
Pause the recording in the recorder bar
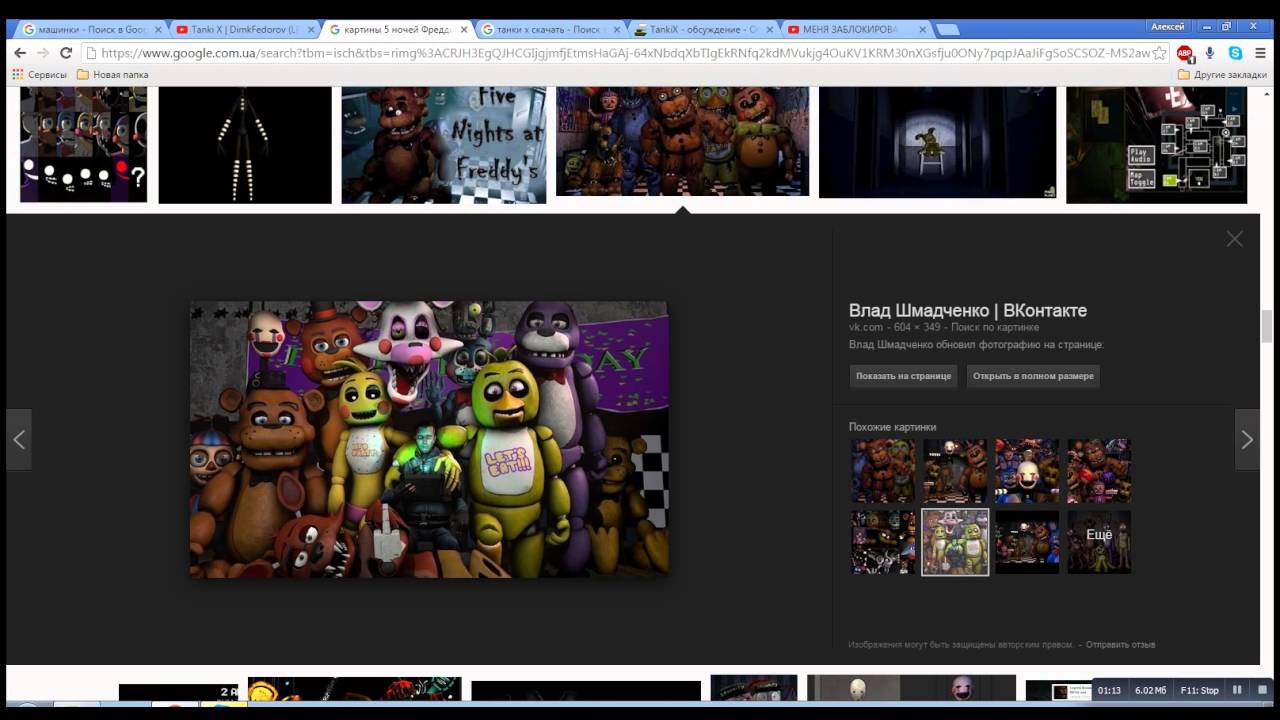tap(1237, 690)
